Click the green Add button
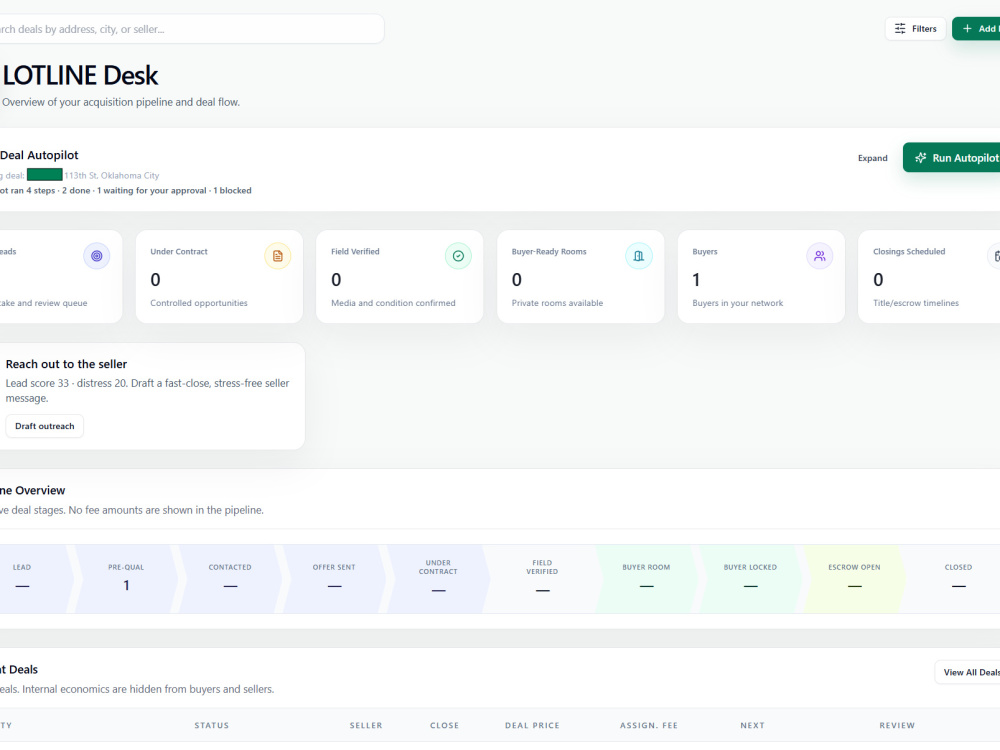The height and width of the screenshot is (750, 1000). click(x=977, y=29)
